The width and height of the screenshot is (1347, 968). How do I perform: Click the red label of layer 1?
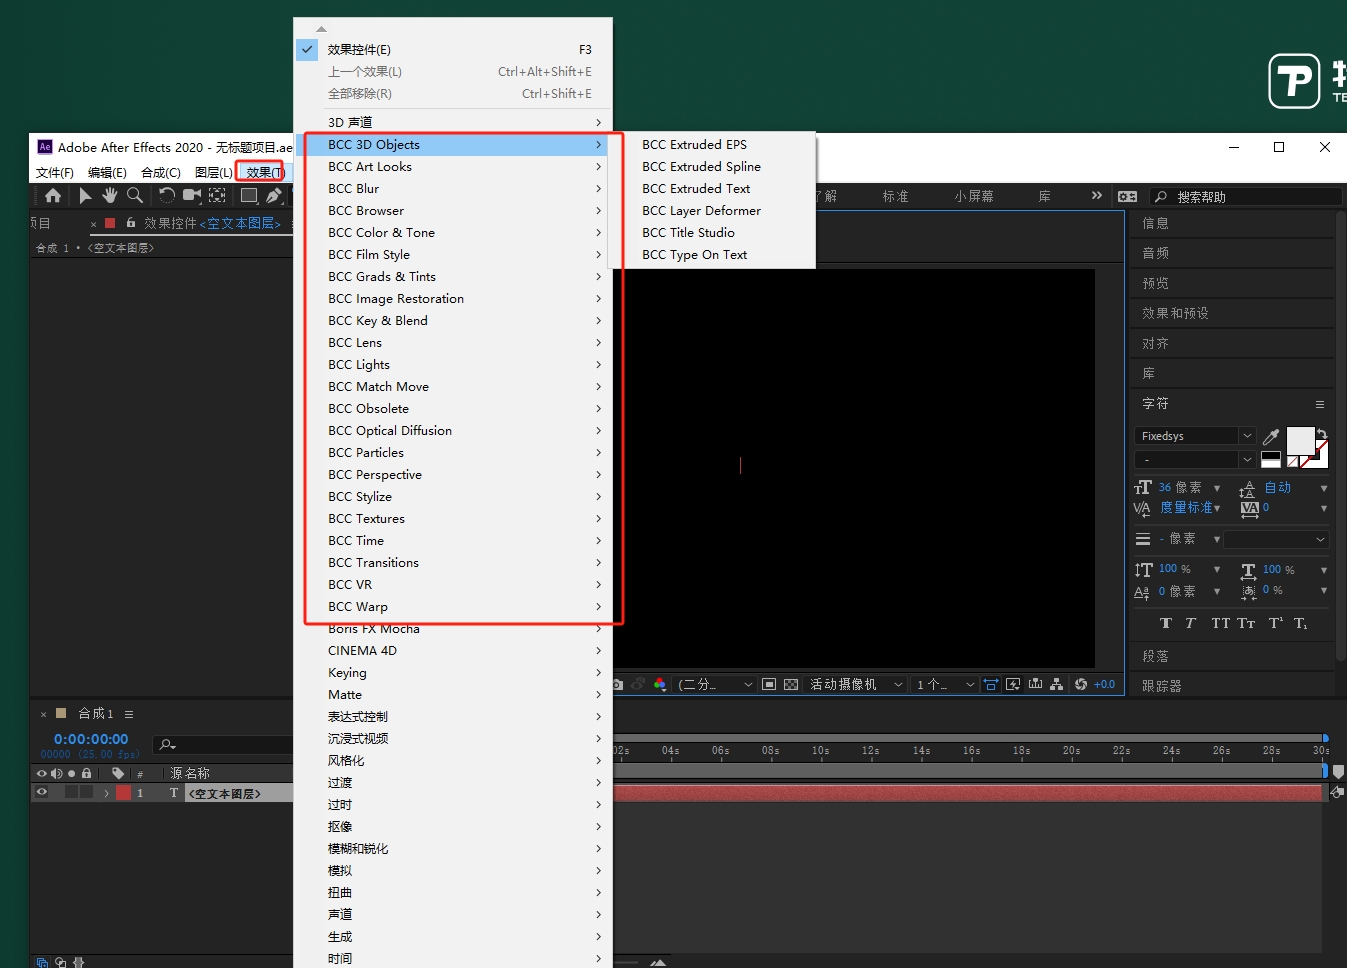point(124,792)
